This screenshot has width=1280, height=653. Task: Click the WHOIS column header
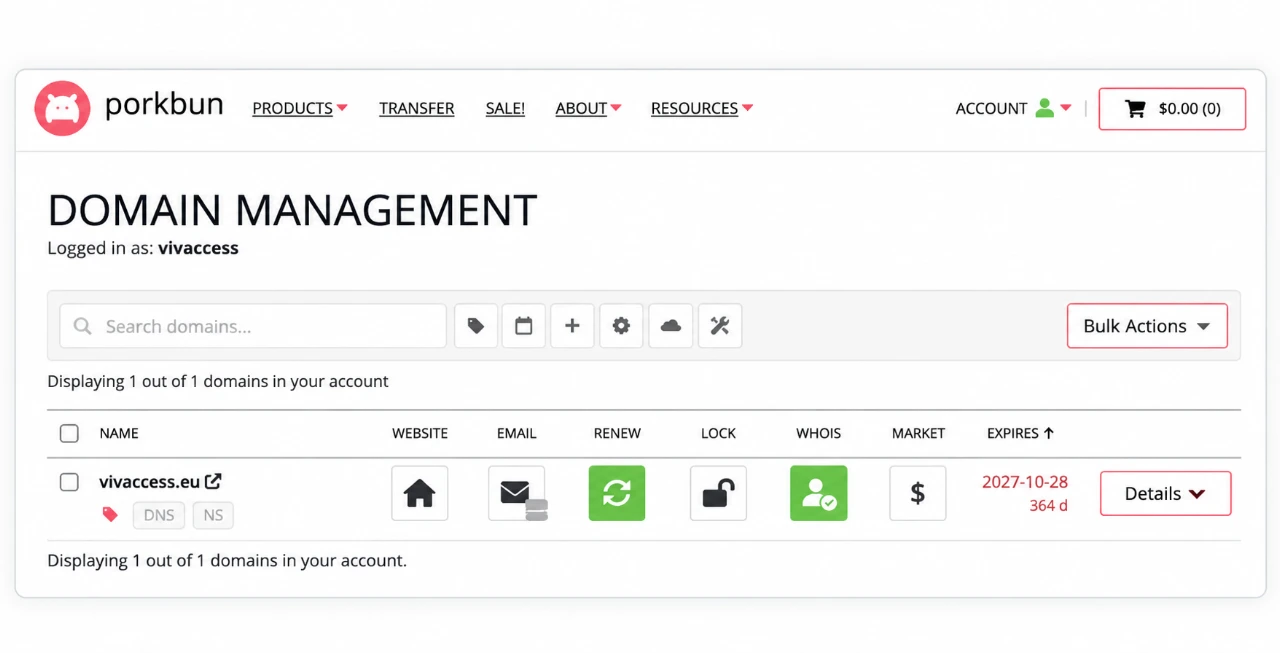pyautogui.click(x=819, y=433)
